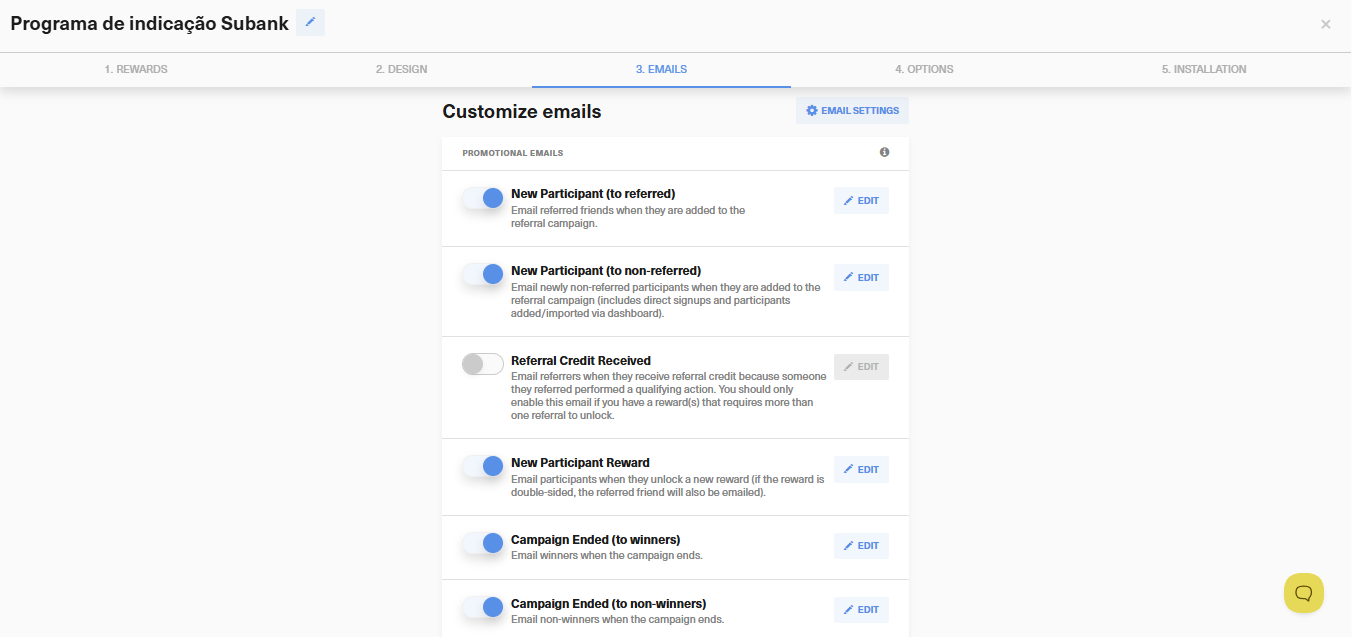Click the 'New Participant Reward' row title
Screen dimensions: 1352x637
580,463
